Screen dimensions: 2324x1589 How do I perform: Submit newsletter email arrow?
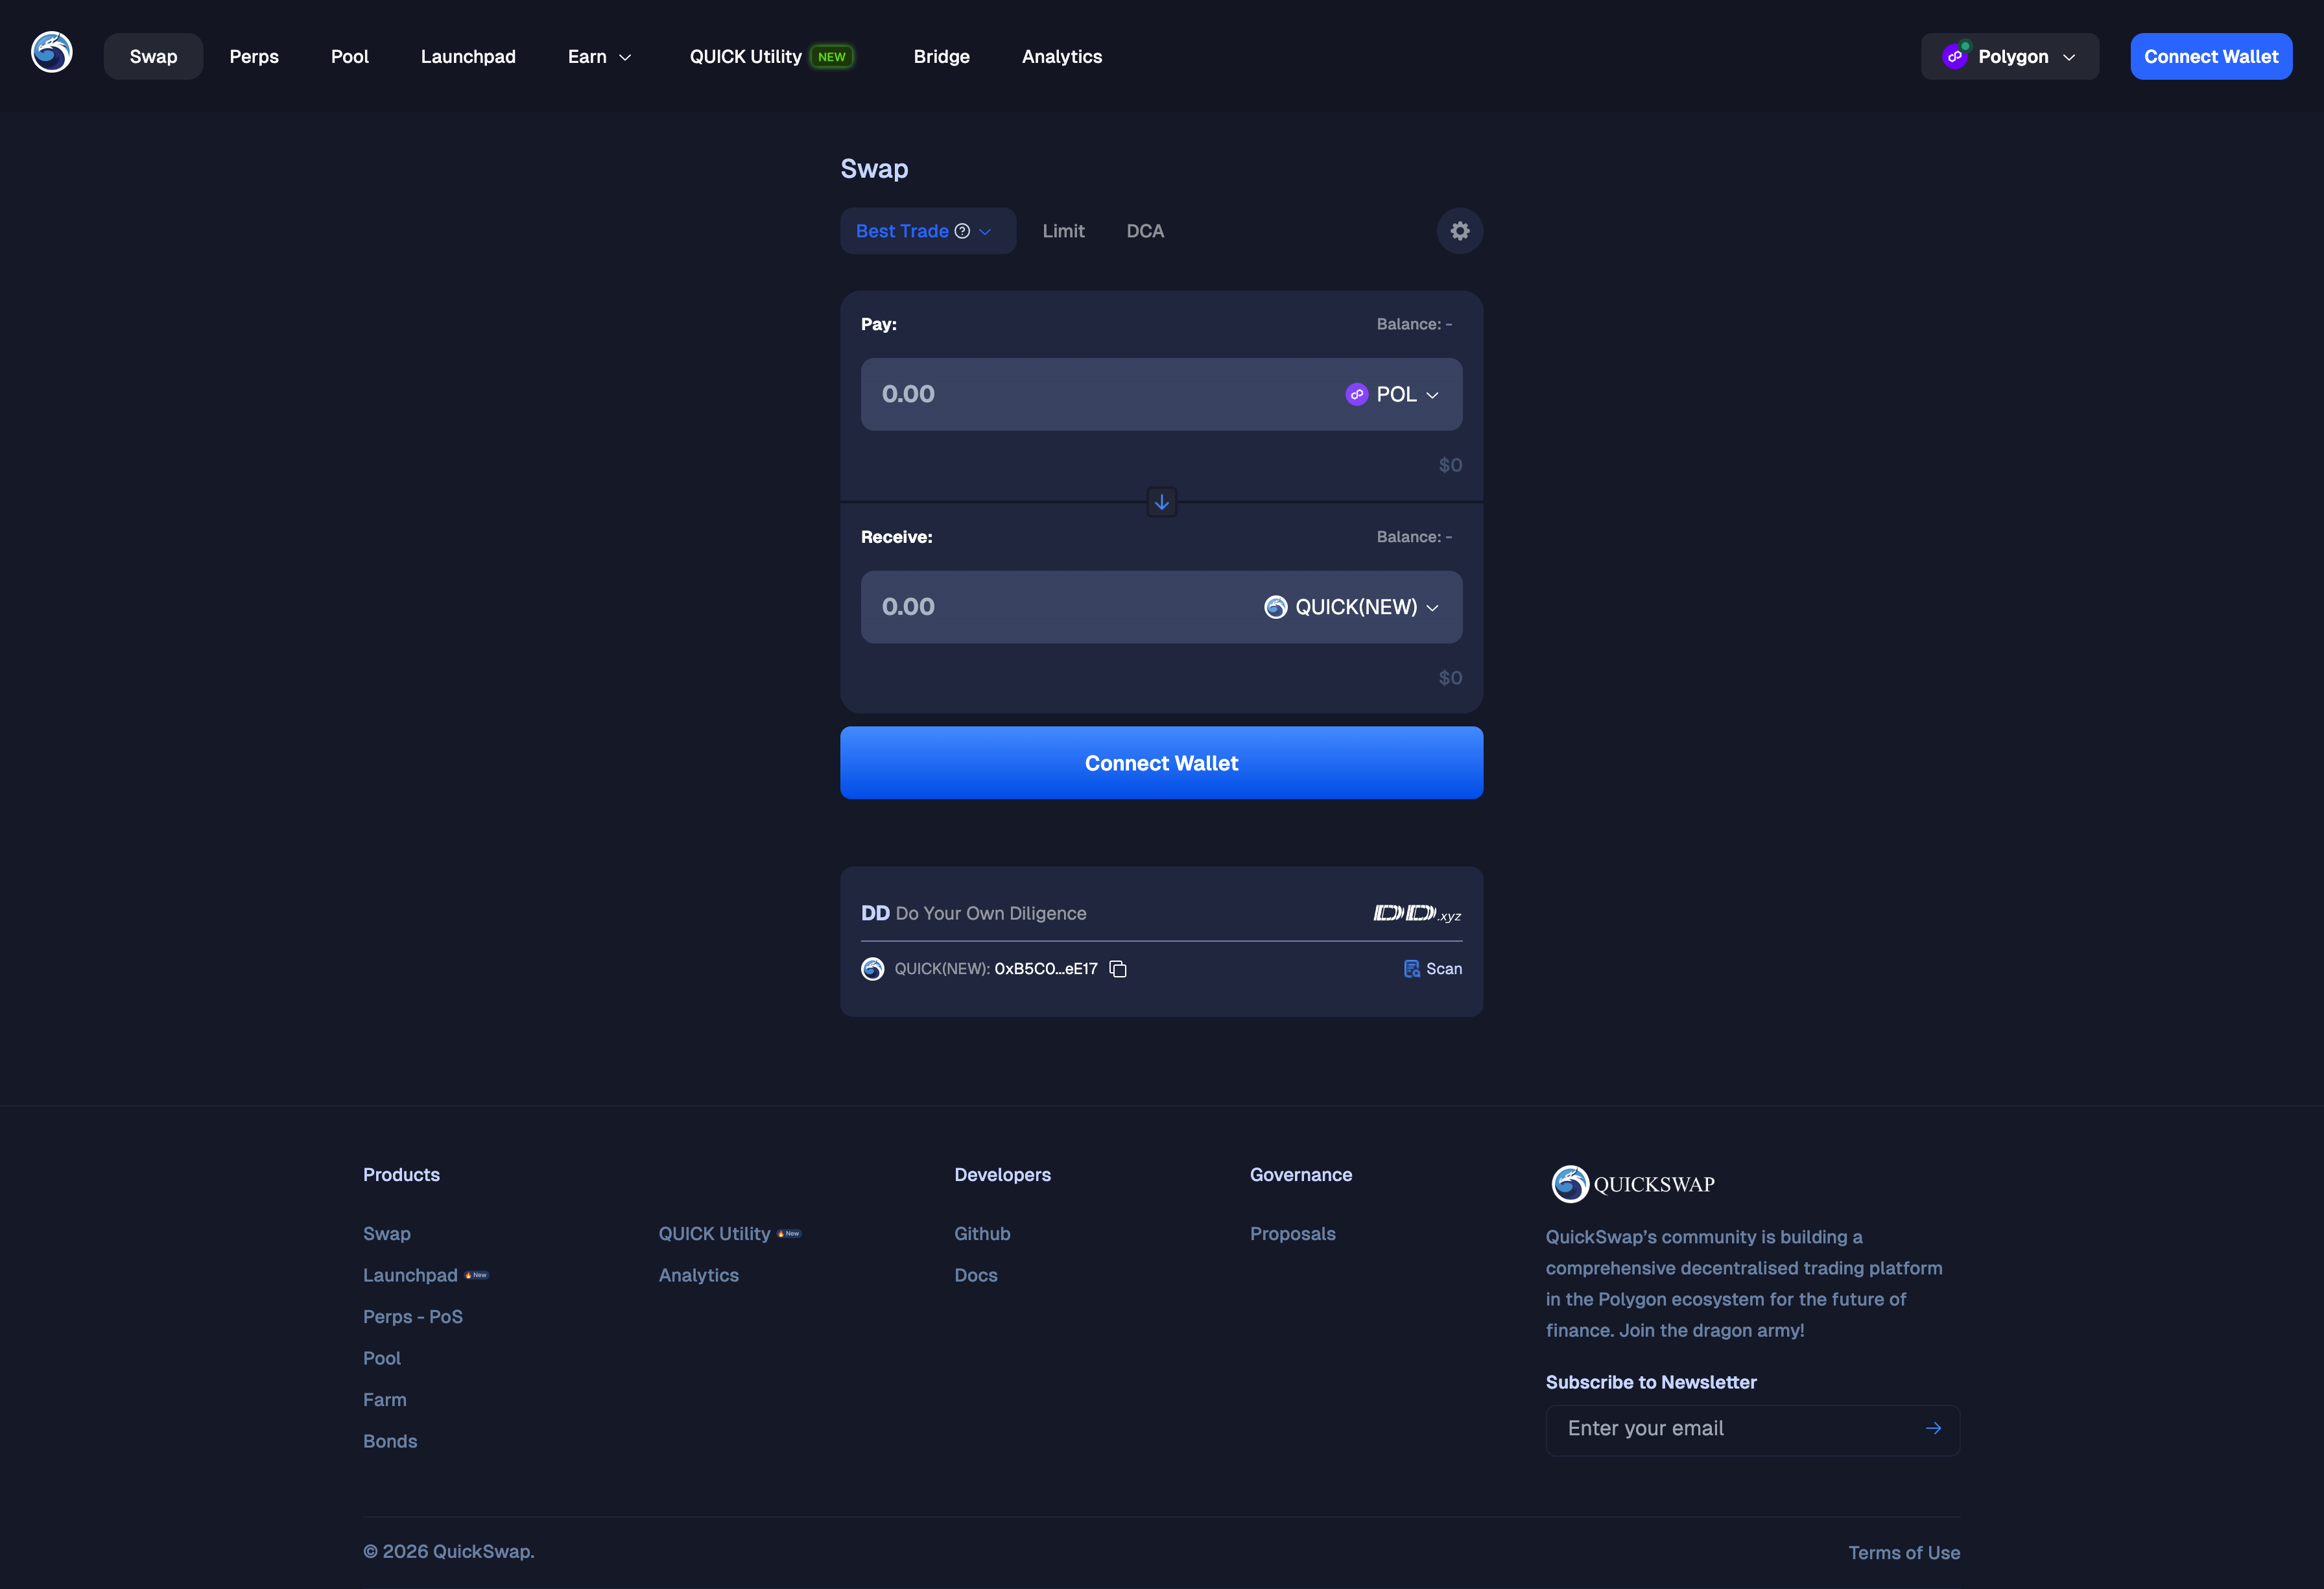1933,1428
